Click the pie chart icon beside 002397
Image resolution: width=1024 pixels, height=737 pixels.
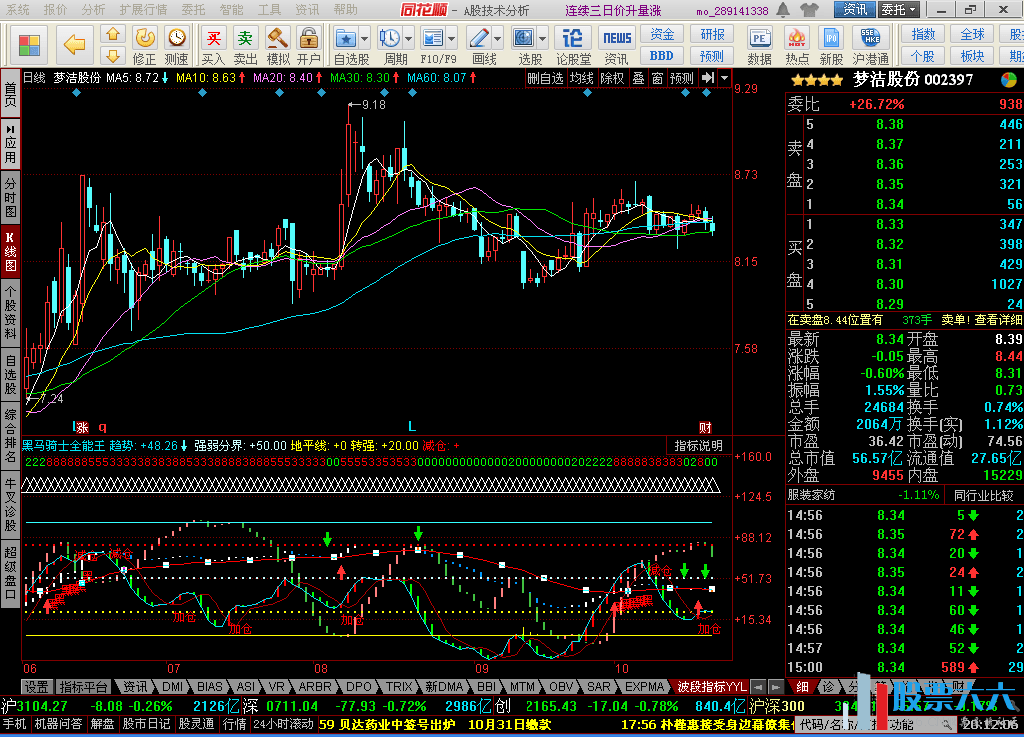[x=1009, y=80]
